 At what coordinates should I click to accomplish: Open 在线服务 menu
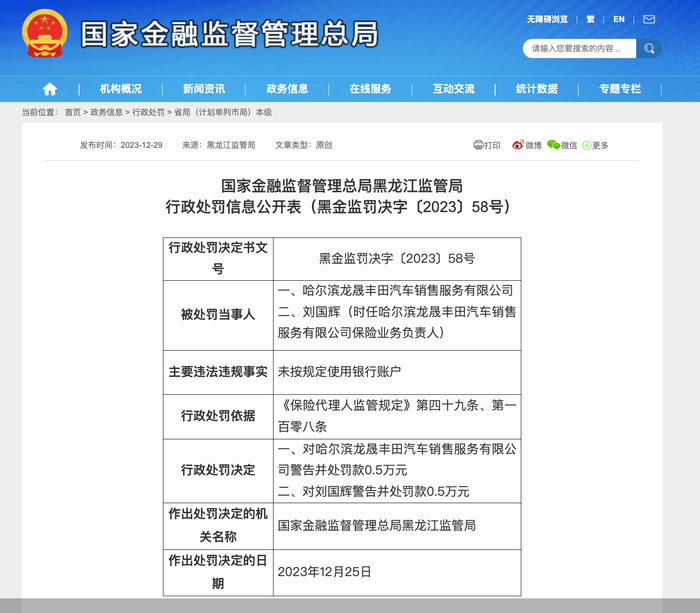tap(370, 89)
